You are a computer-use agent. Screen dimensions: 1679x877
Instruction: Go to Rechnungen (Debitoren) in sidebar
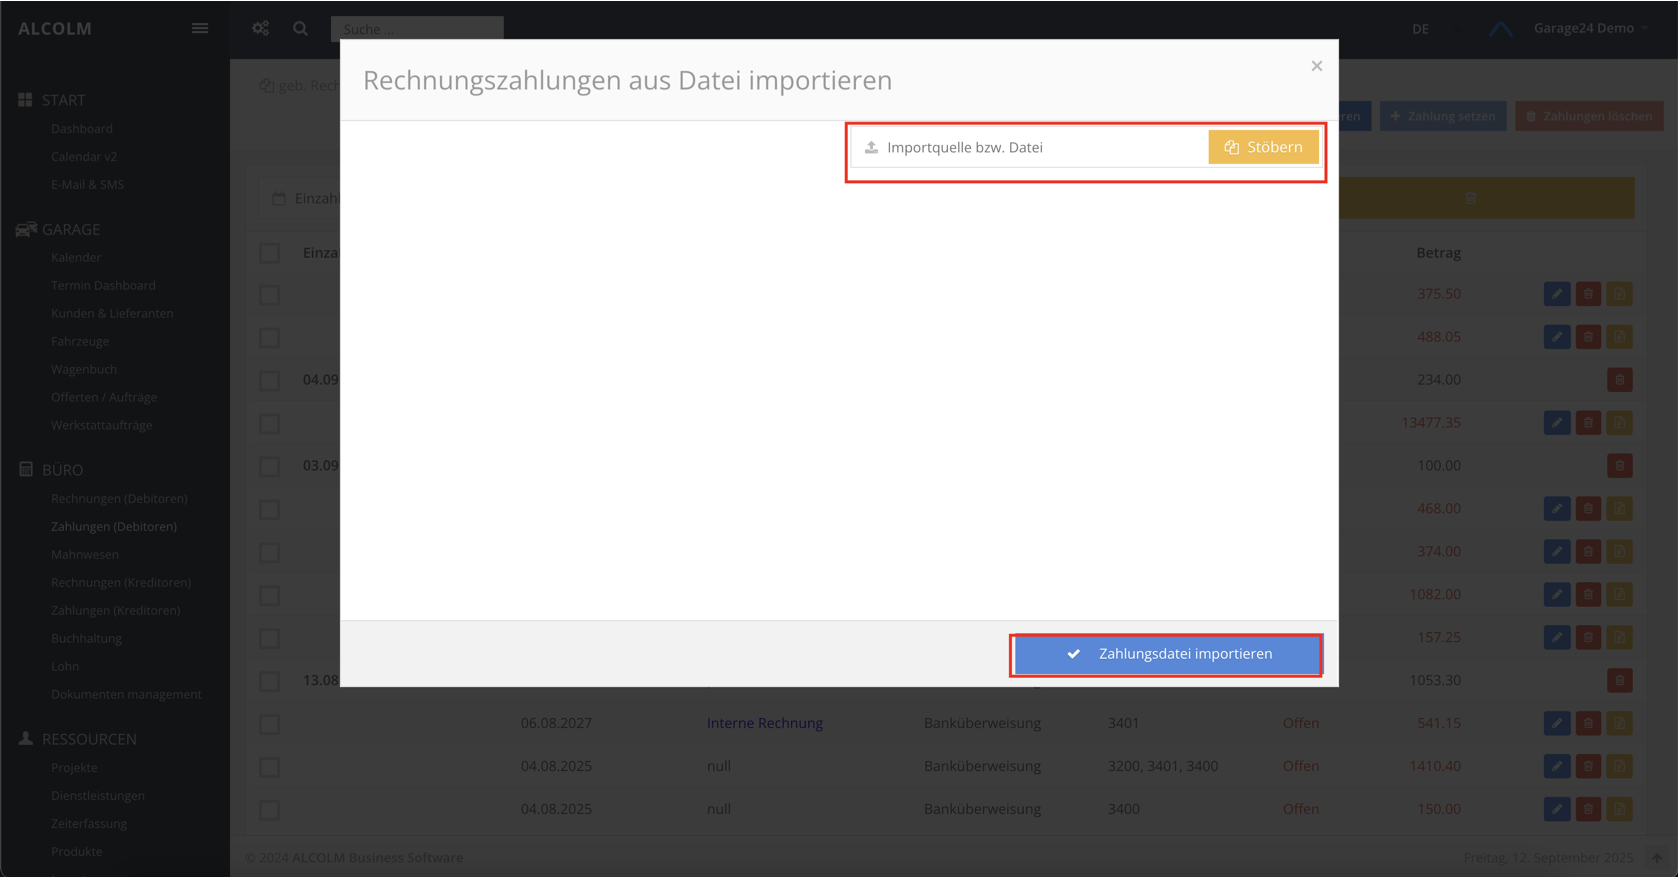(119, 498)
